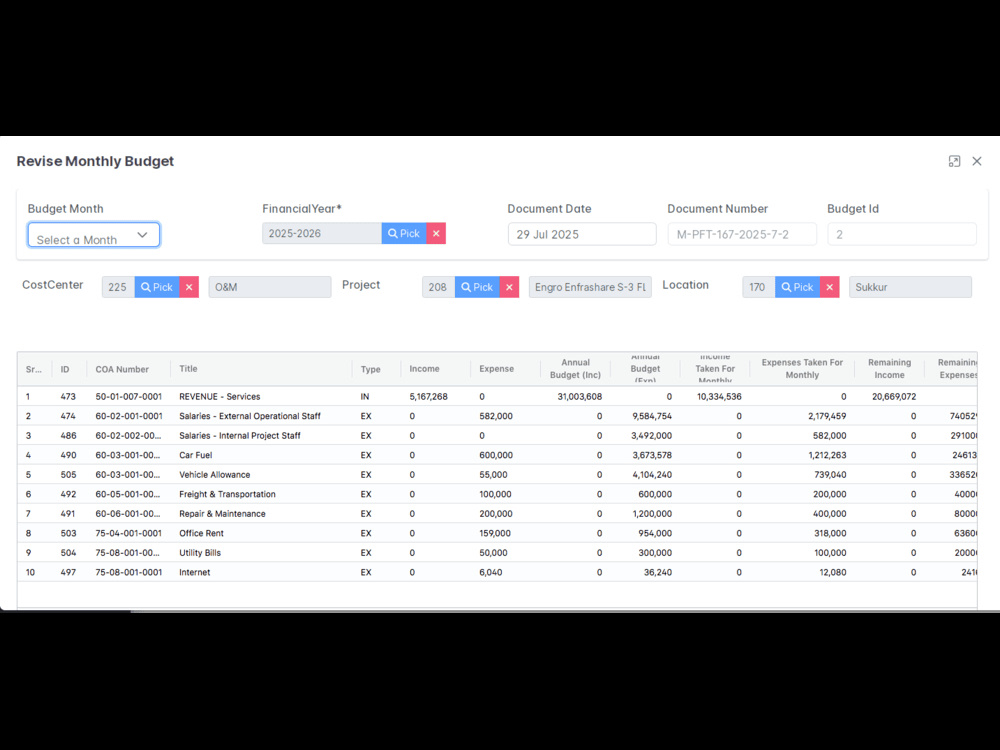The height and width of the screenshot is (750, 1000).
Task: Sort by the Type column header
Action: pyautogui.click(x=371, y=369)
